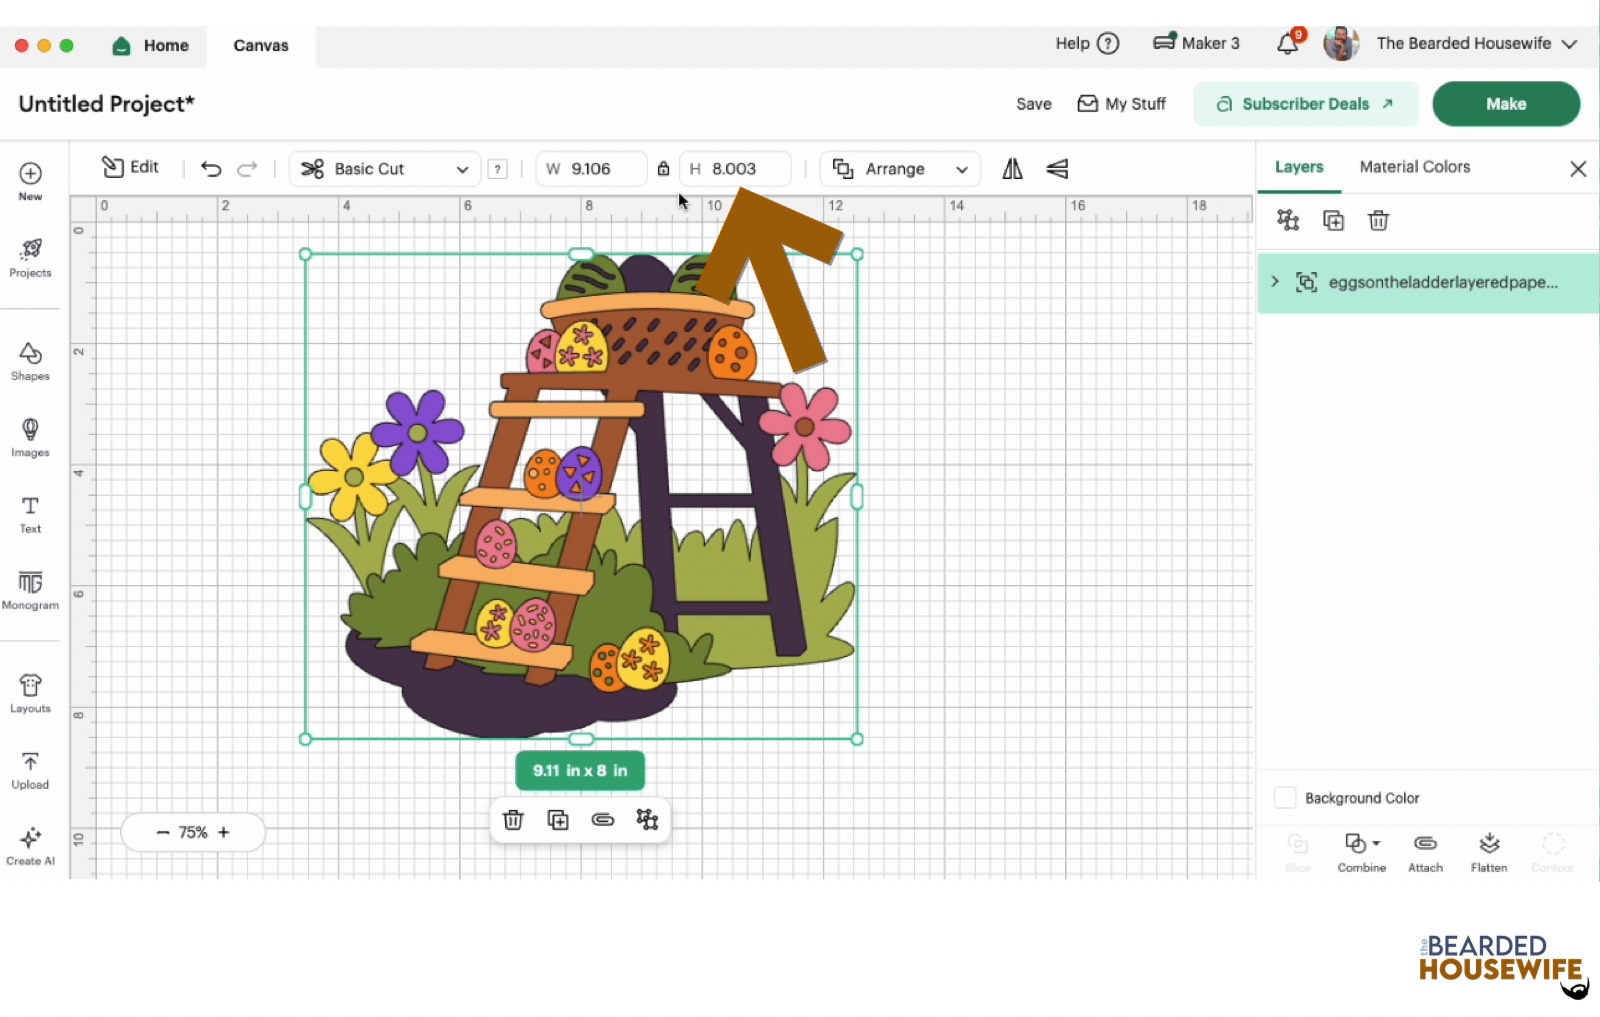
Task: Open the New project sidebar tool
Action: 30,182
